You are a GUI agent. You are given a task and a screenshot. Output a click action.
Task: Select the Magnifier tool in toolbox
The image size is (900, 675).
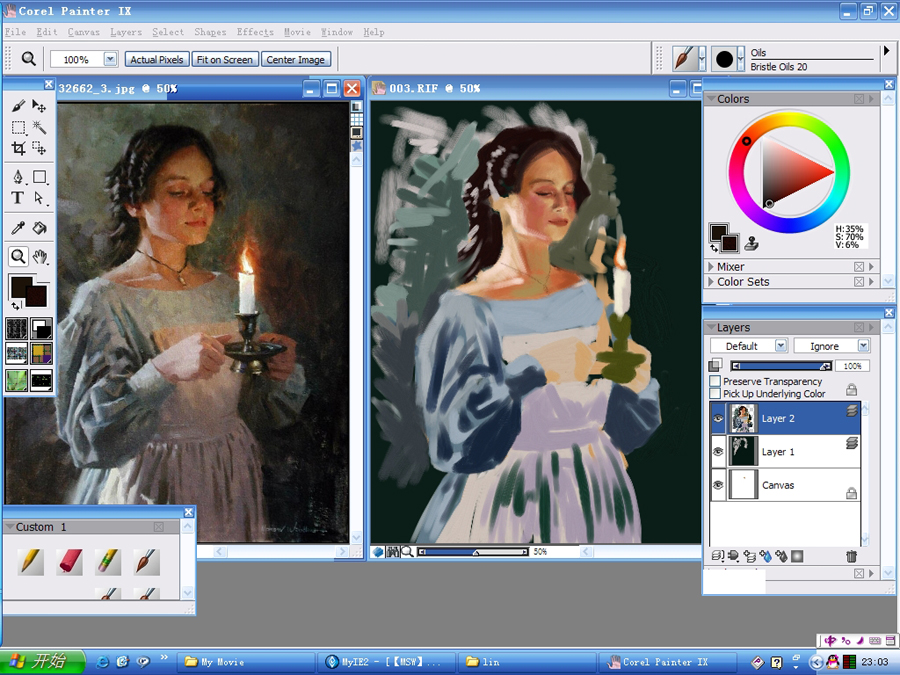tap(18, 256)
